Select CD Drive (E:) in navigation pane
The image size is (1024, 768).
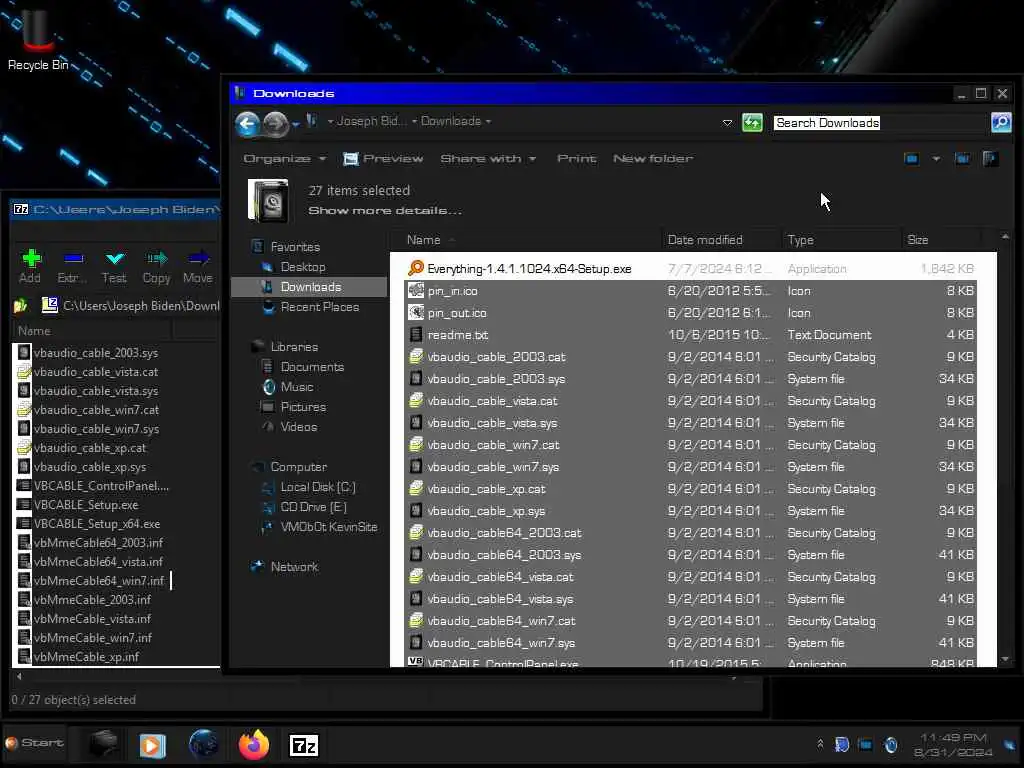click(x=313, y=507)
